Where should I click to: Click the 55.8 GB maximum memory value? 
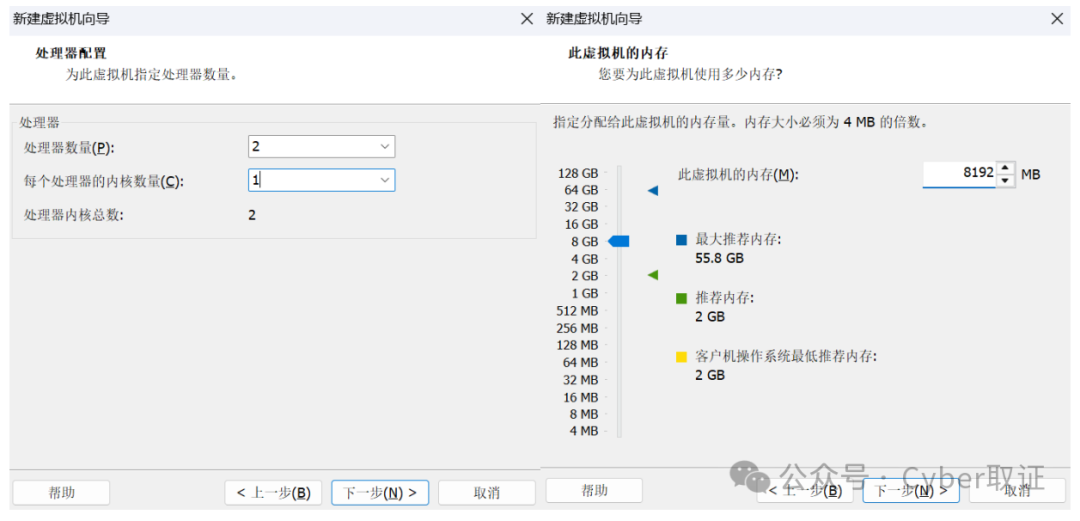pos(720,258)
